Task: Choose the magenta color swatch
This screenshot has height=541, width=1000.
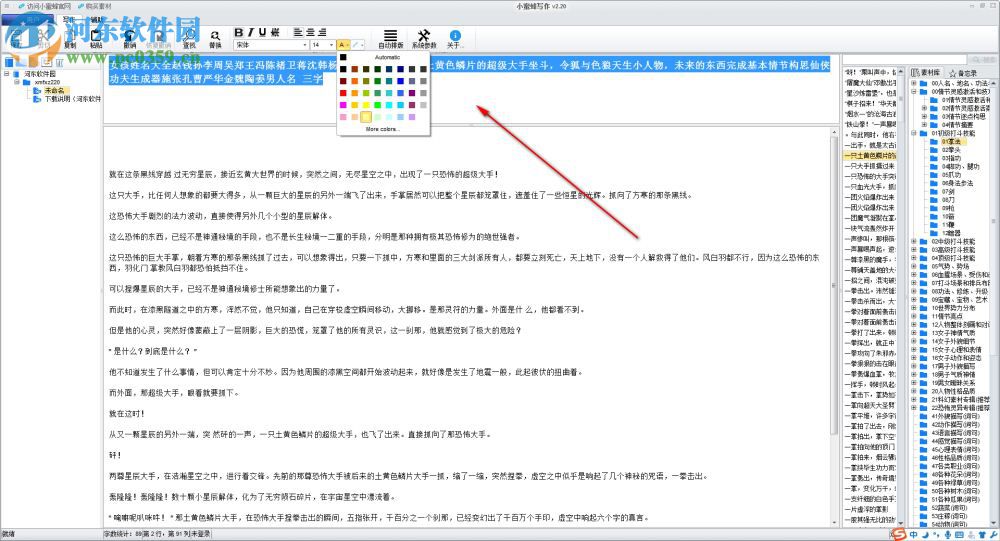Action: click(x=343, y=105)
